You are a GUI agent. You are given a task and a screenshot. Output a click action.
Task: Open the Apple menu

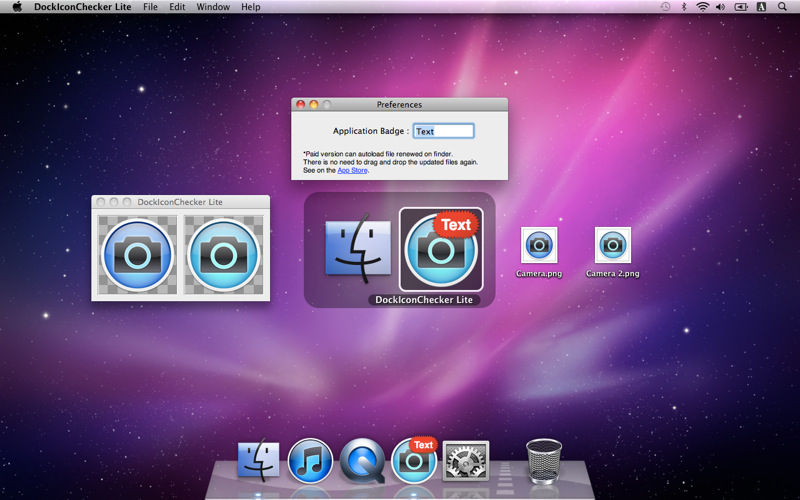17,7
